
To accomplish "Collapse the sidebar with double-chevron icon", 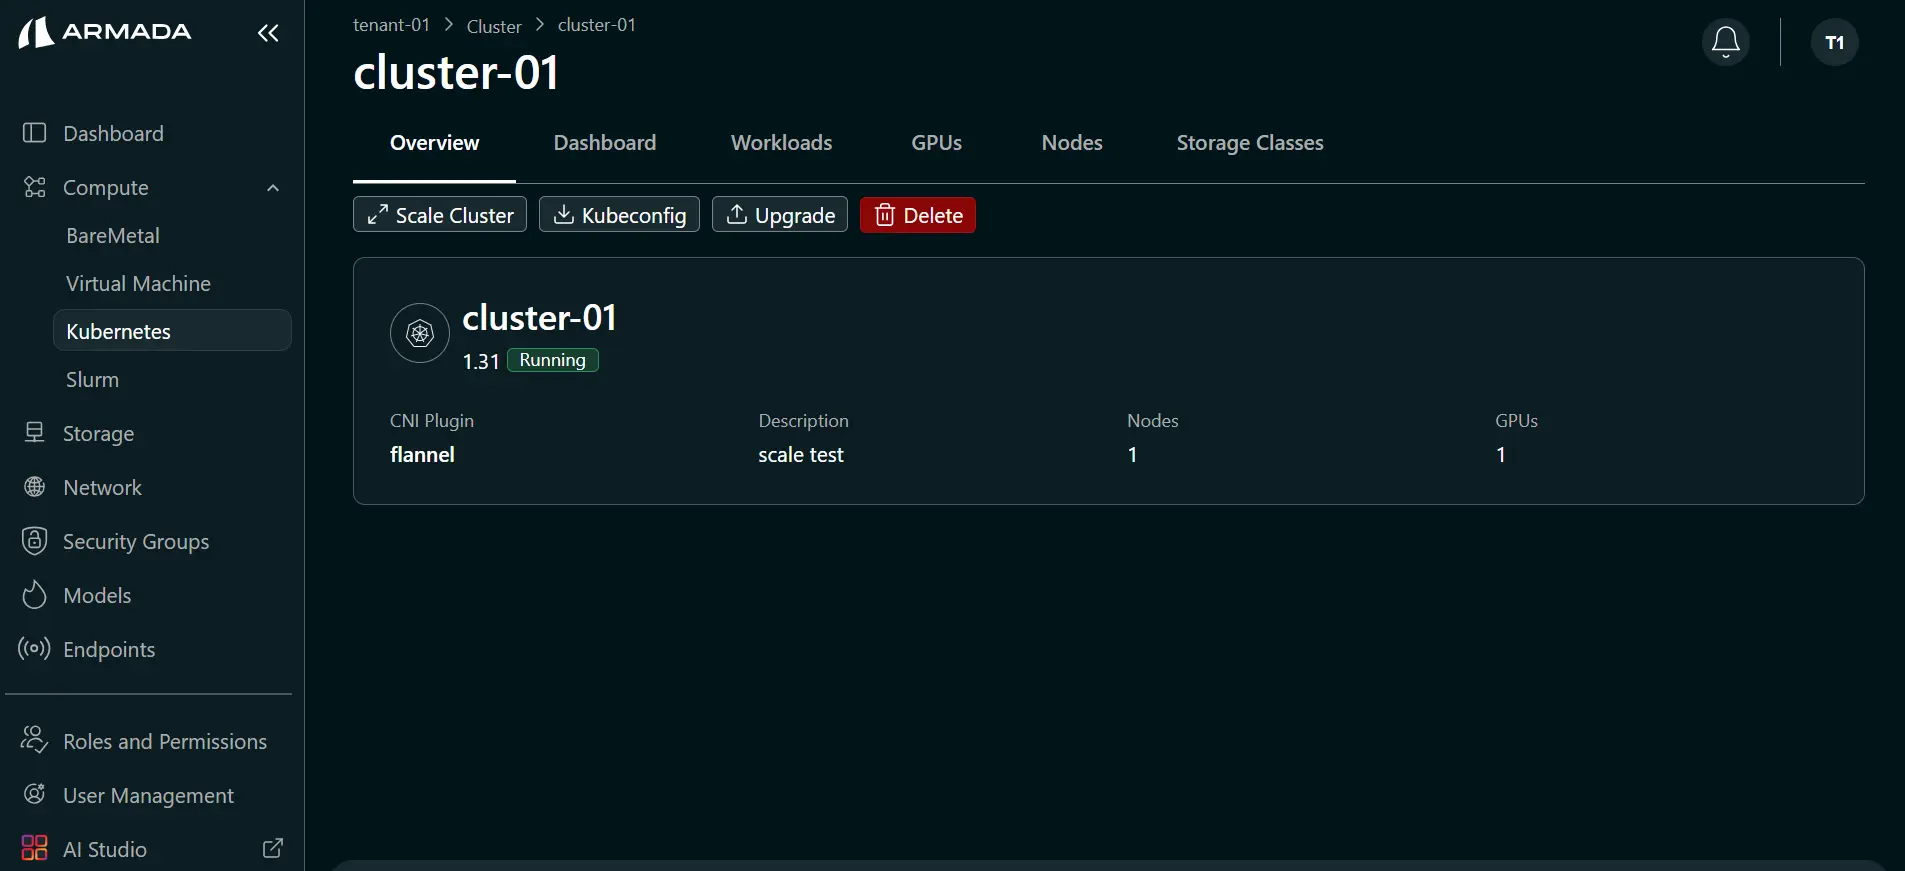I will [x=268, y=34].
